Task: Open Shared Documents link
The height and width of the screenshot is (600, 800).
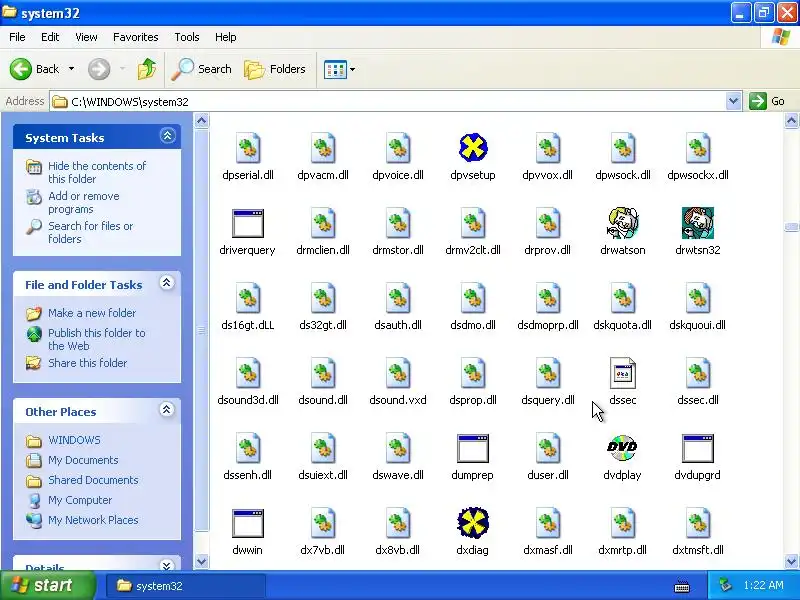Action: tap(93, 480)
